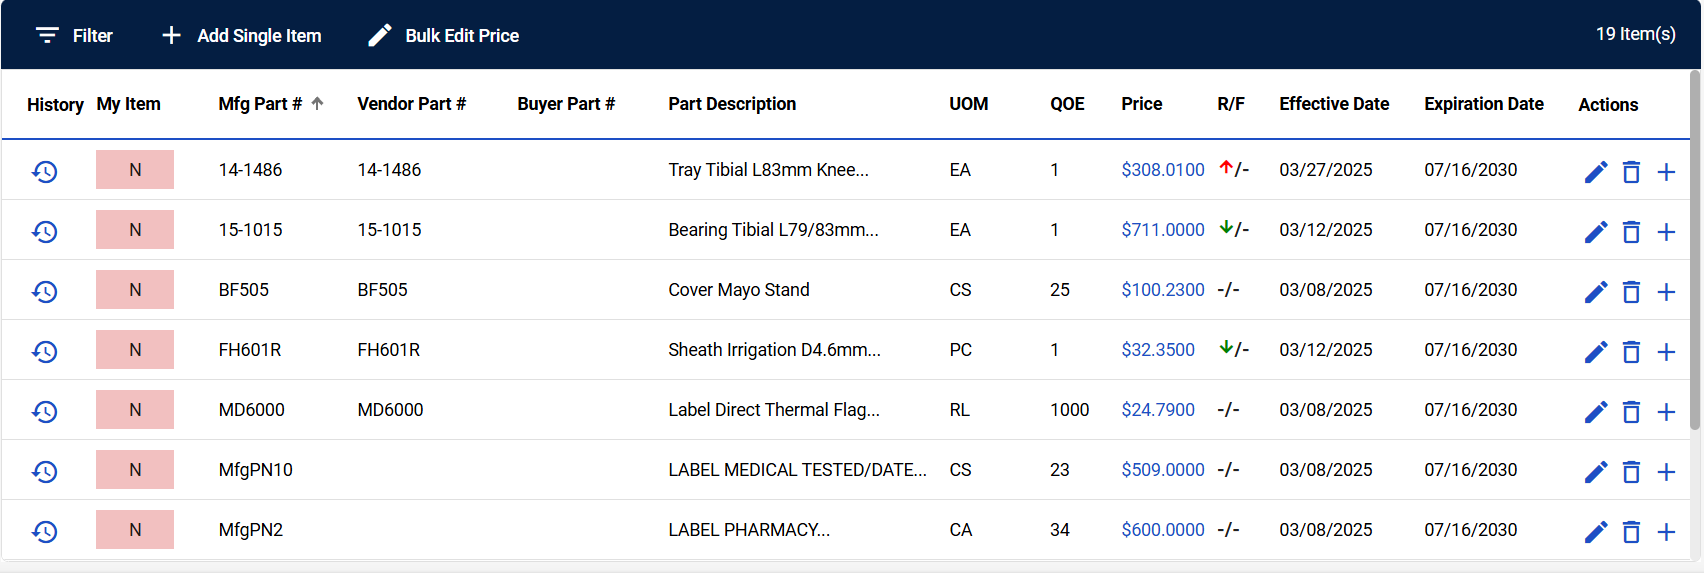Edit the LABEL PHARMACY row
The height and width of the screenshot is (573, 1704).
tap(1596, 531)
